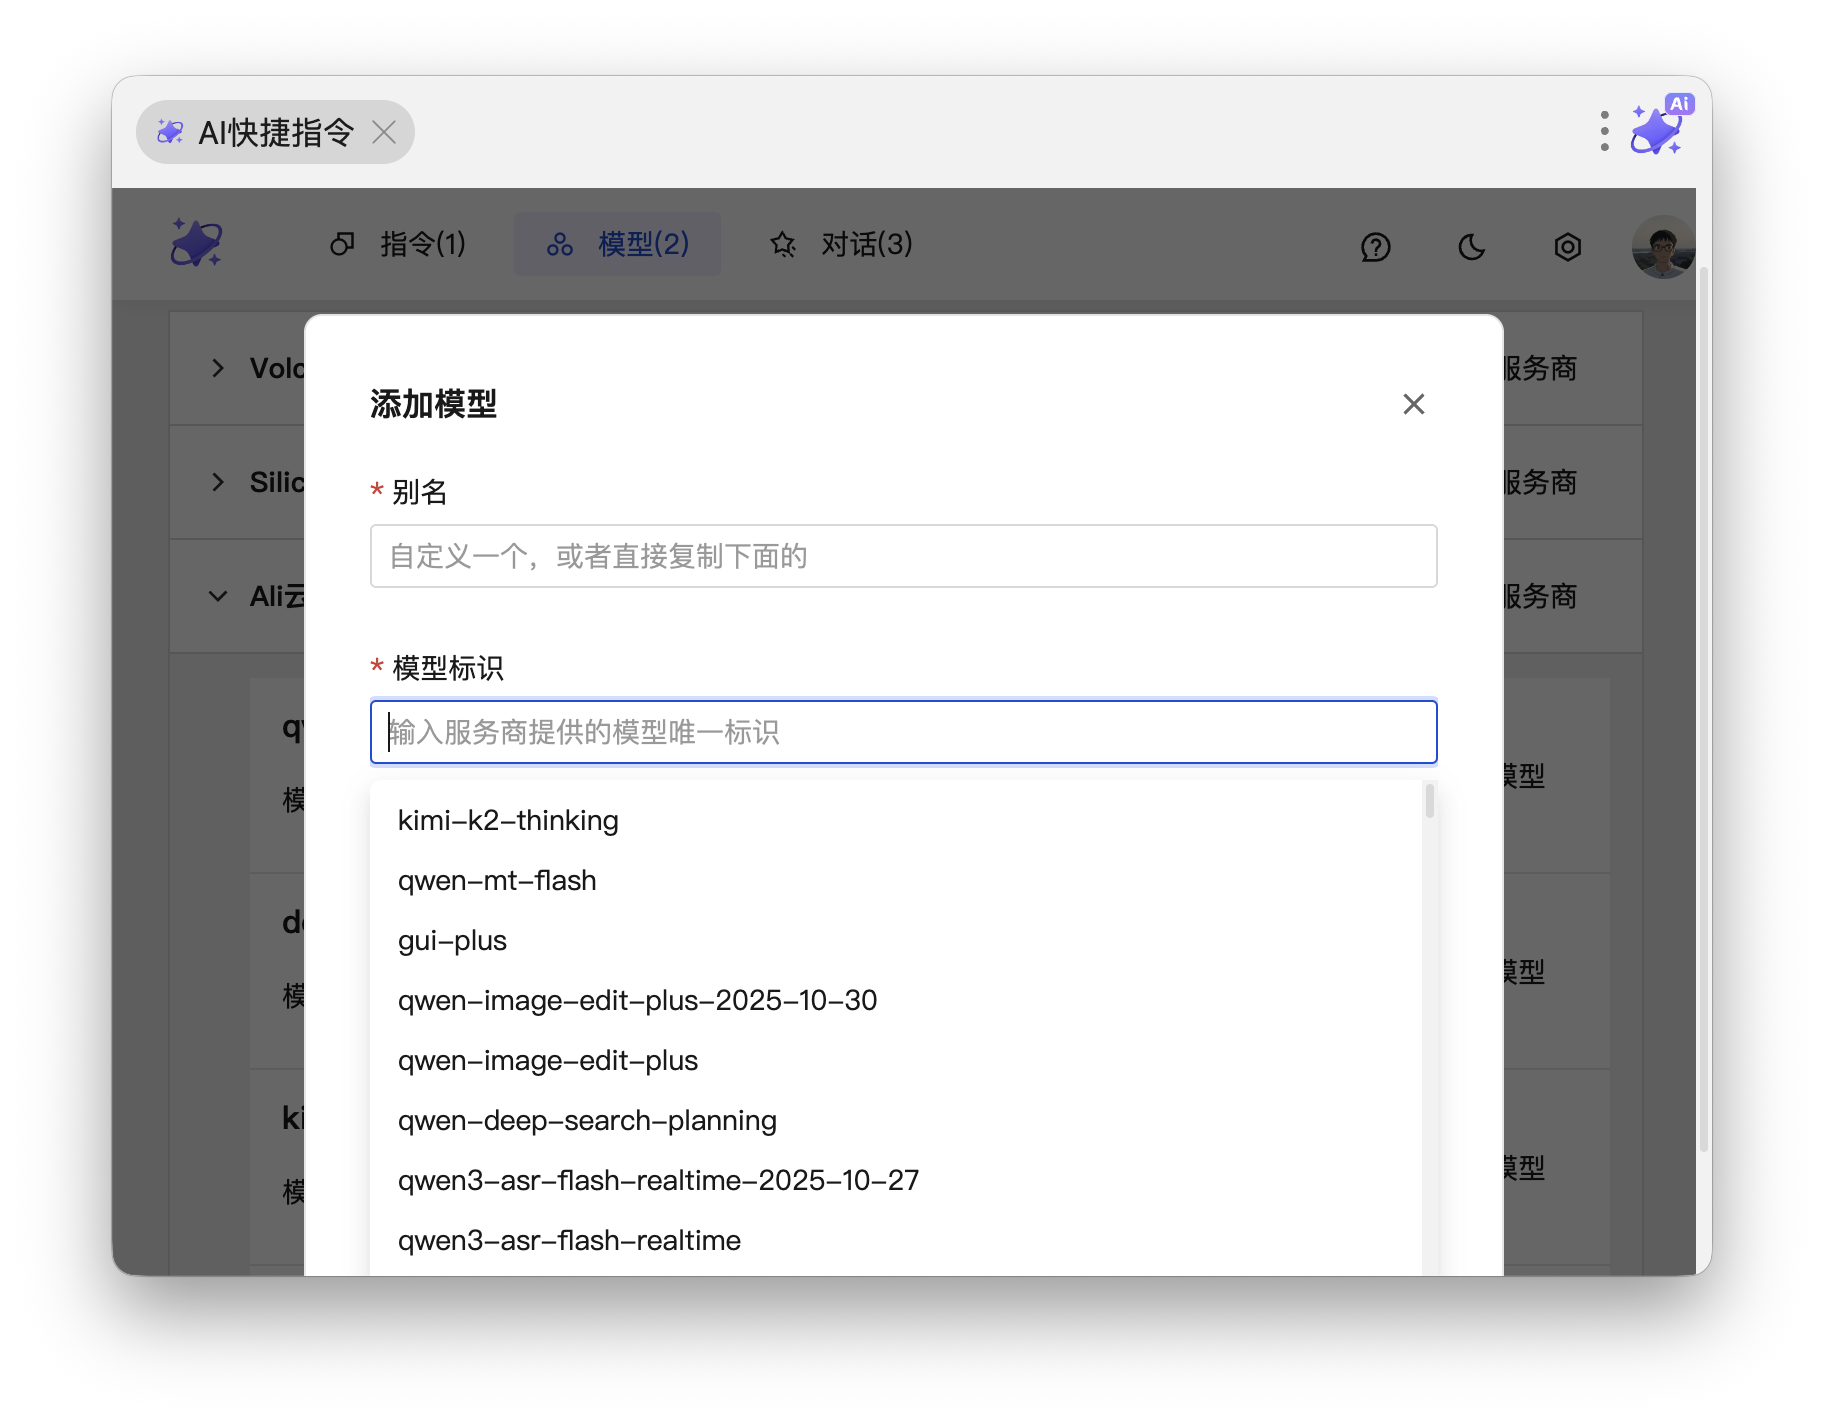Image resolution: width=1824 pixels, height=1424 pixels.
Task: Click the three-dot more options icon
Action: pyautogui.click(x=1604, y=131)
